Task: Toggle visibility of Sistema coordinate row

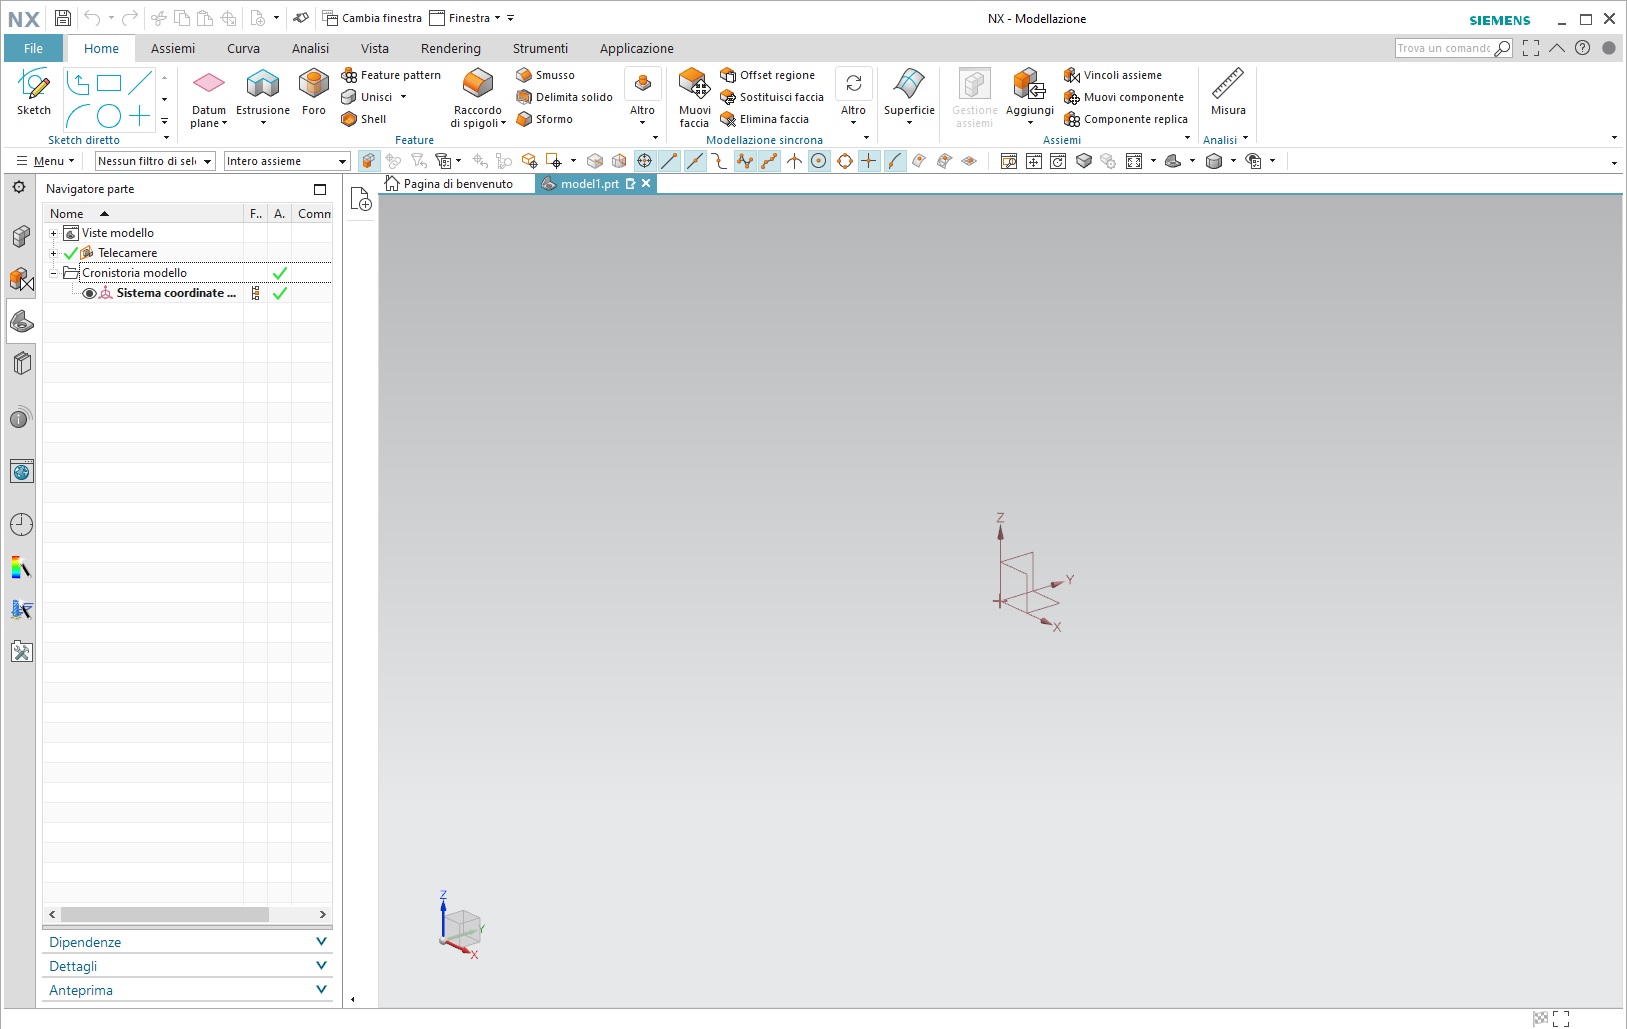Action: [x=89, y=293]
